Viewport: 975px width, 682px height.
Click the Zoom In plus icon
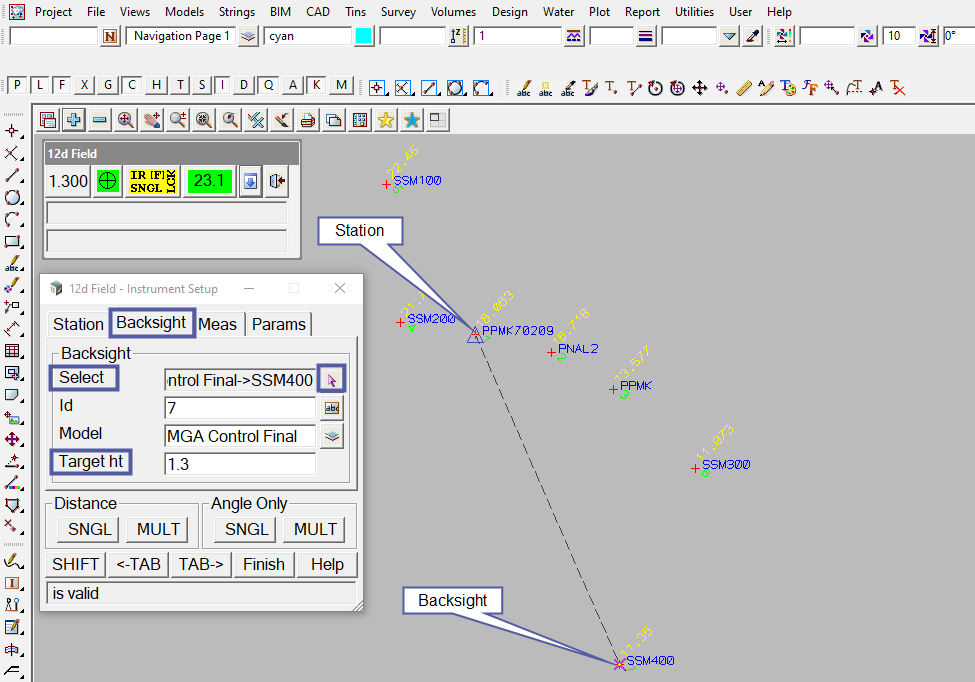click(x=74, y=120)
